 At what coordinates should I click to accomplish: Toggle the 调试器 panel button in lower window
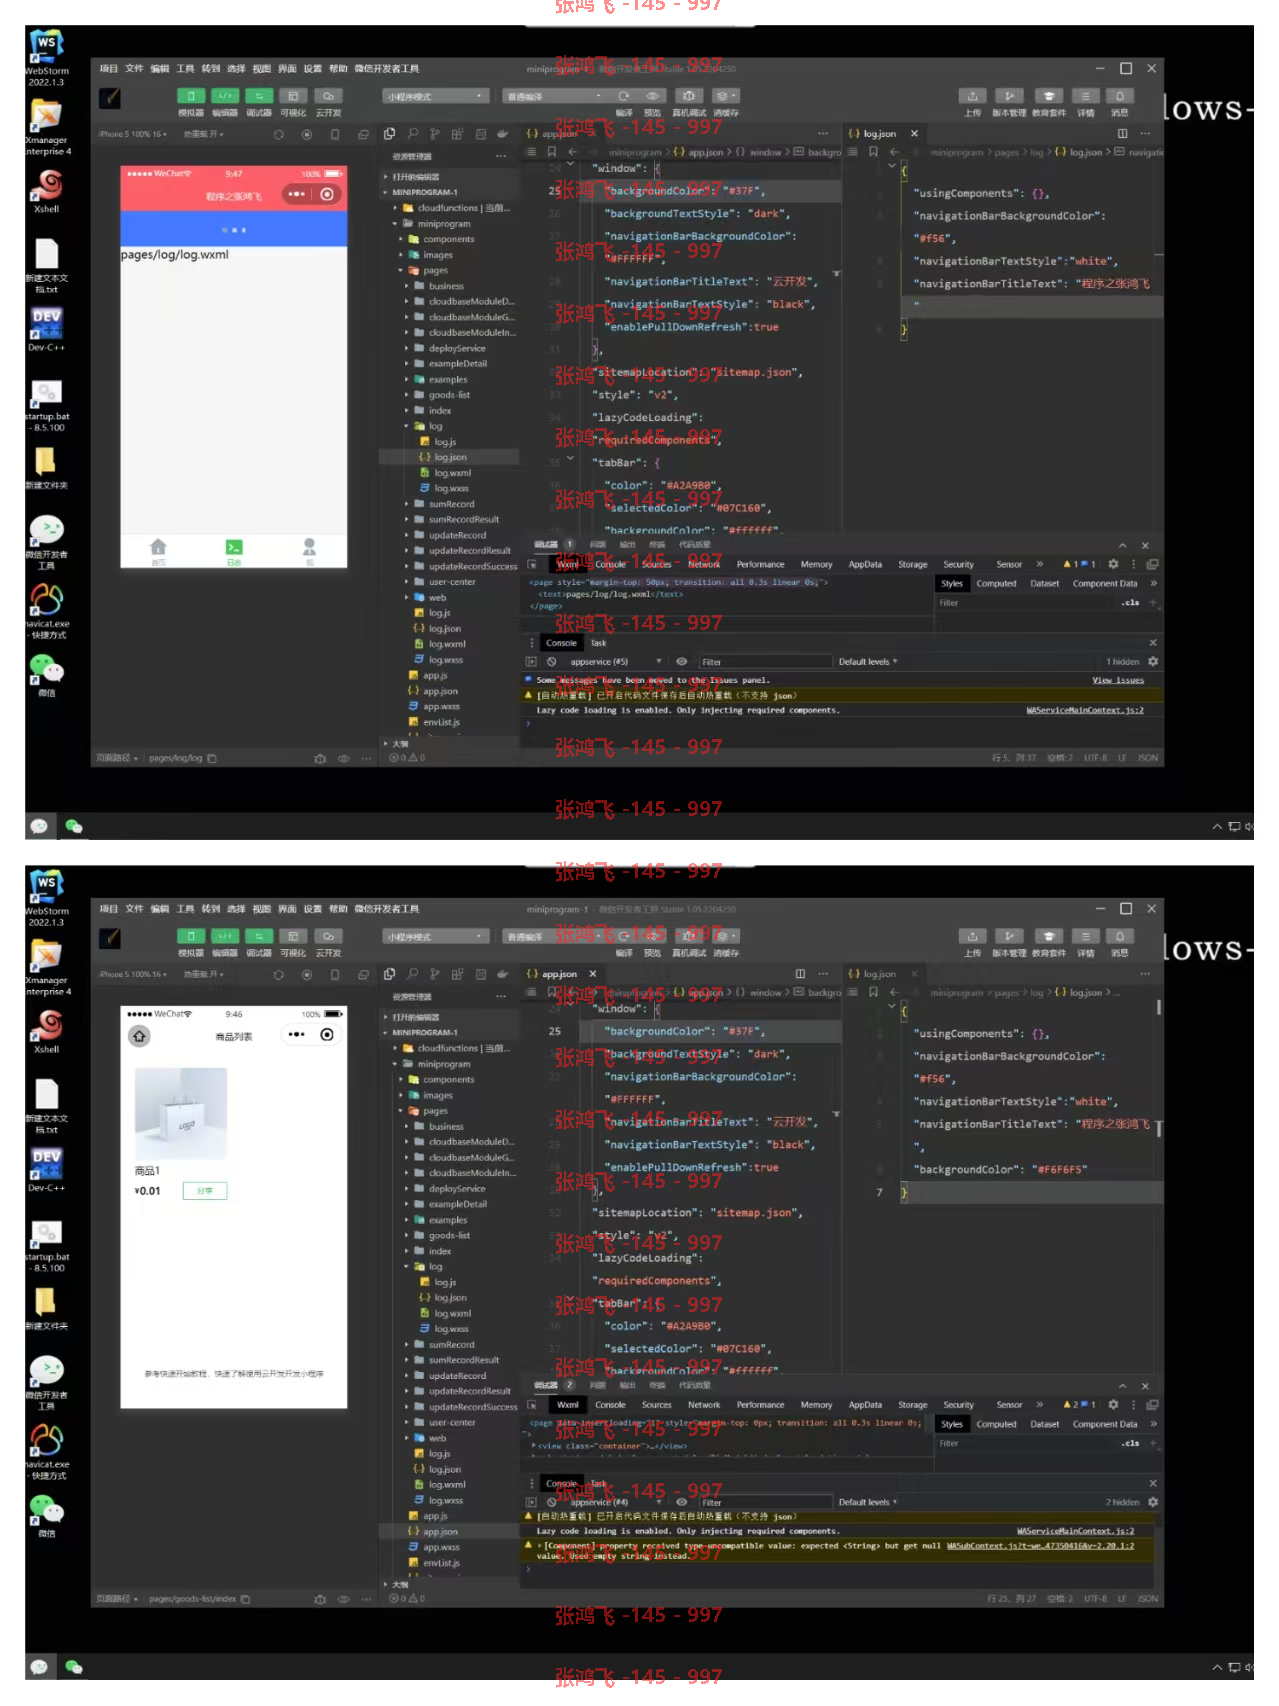(x=259, y=936)
